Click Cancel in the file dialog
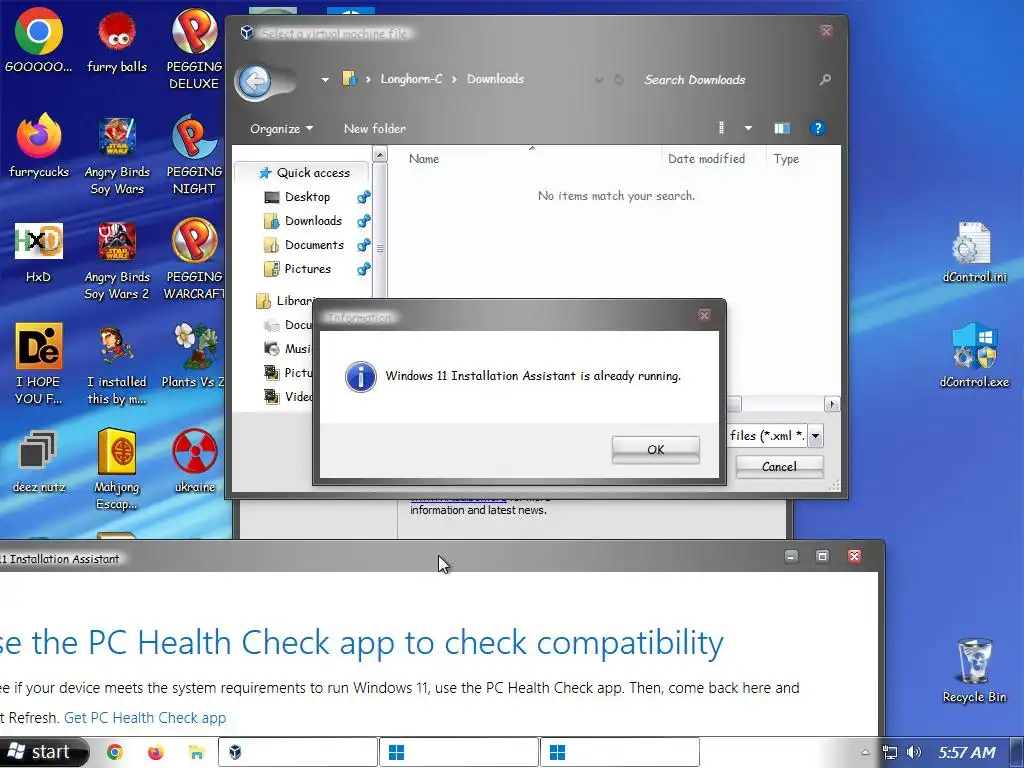The width and height of the screenshot is (1024, 768). pos(779,466)
